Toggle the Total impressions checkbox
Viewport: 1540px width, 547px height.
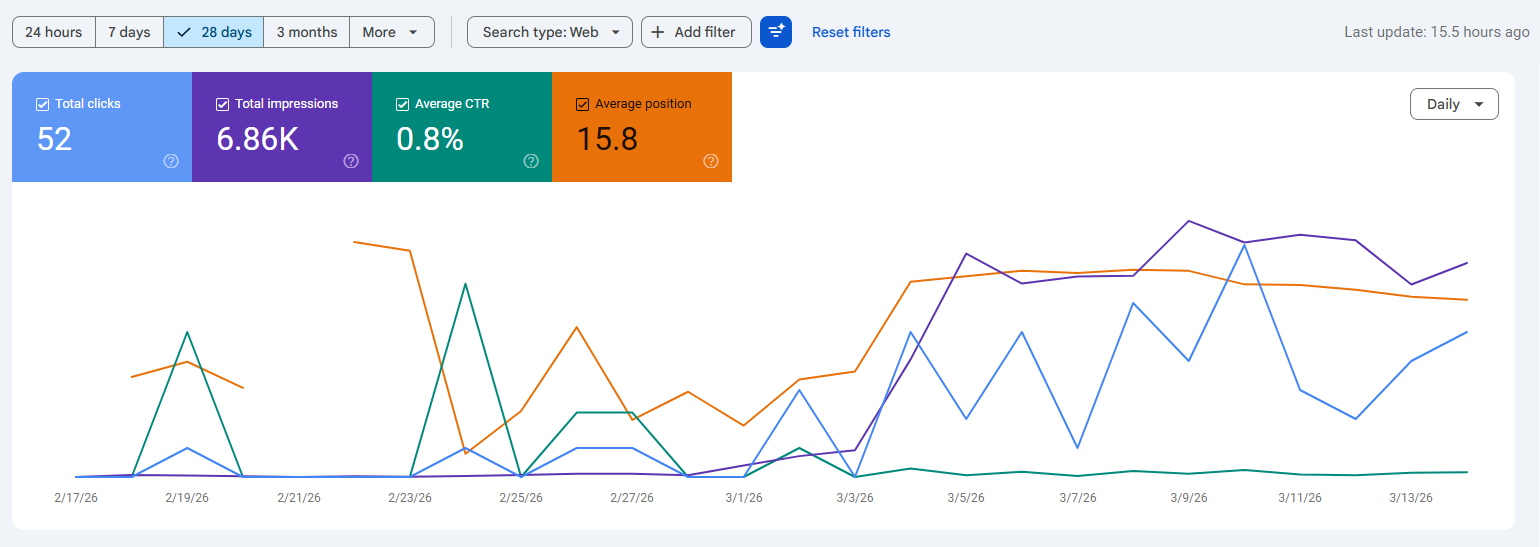[223, 104]
